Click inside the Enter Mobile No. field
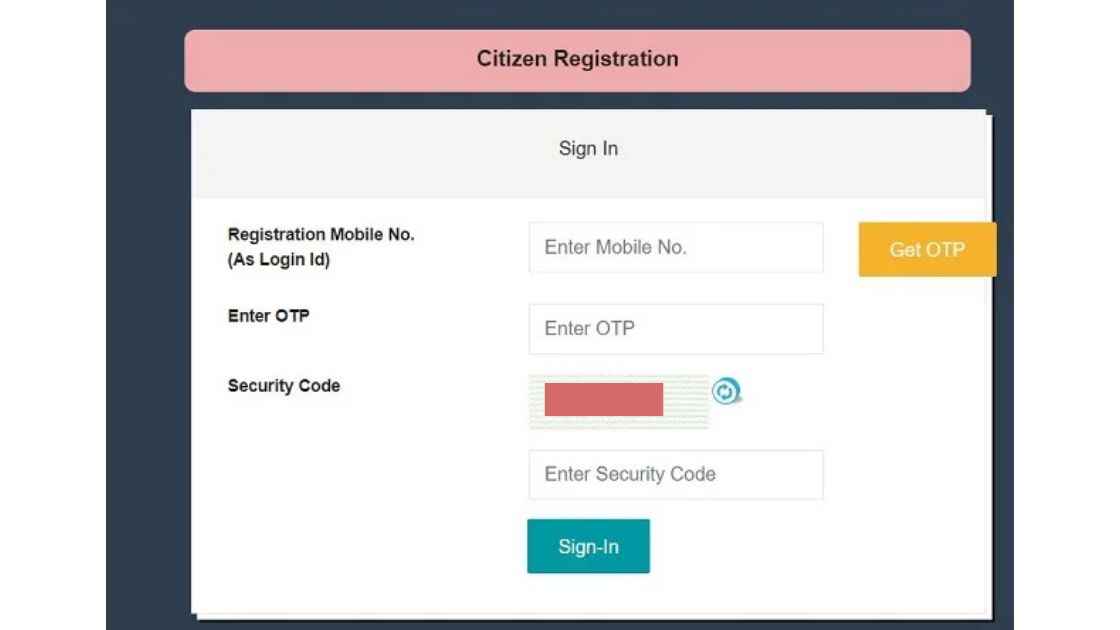Viewport: 1120px width, 630px height. point(675,247)
